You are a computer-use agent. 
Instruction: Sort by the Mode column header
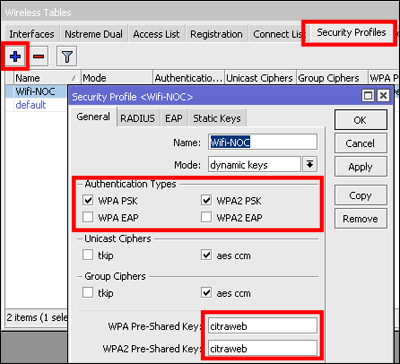coord(117,78)
